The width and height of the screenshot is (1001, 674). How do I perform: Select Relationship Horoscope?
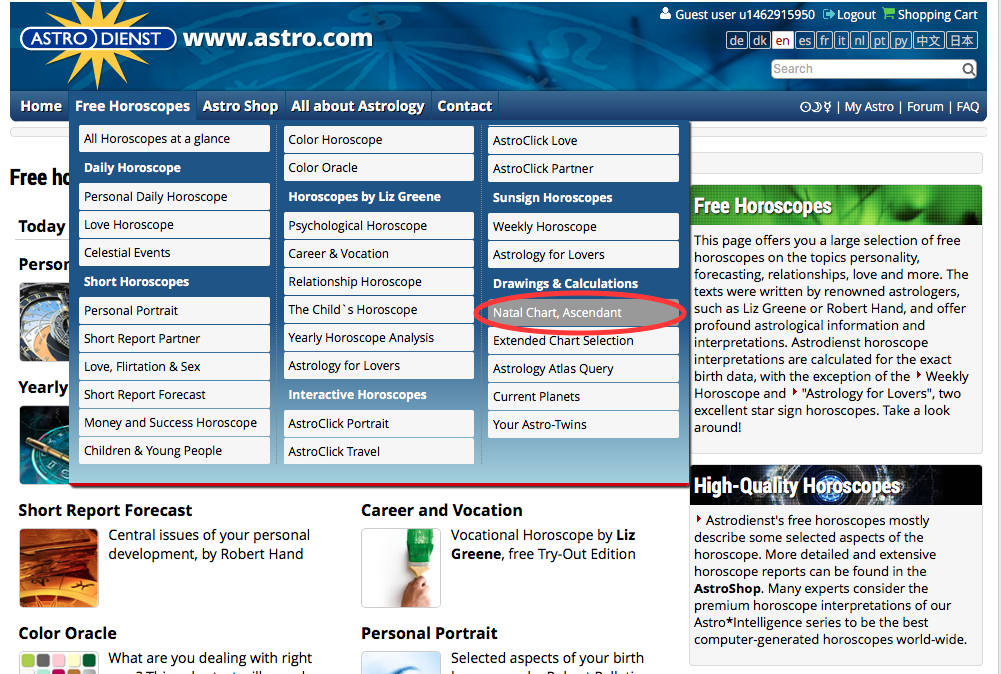379,281
